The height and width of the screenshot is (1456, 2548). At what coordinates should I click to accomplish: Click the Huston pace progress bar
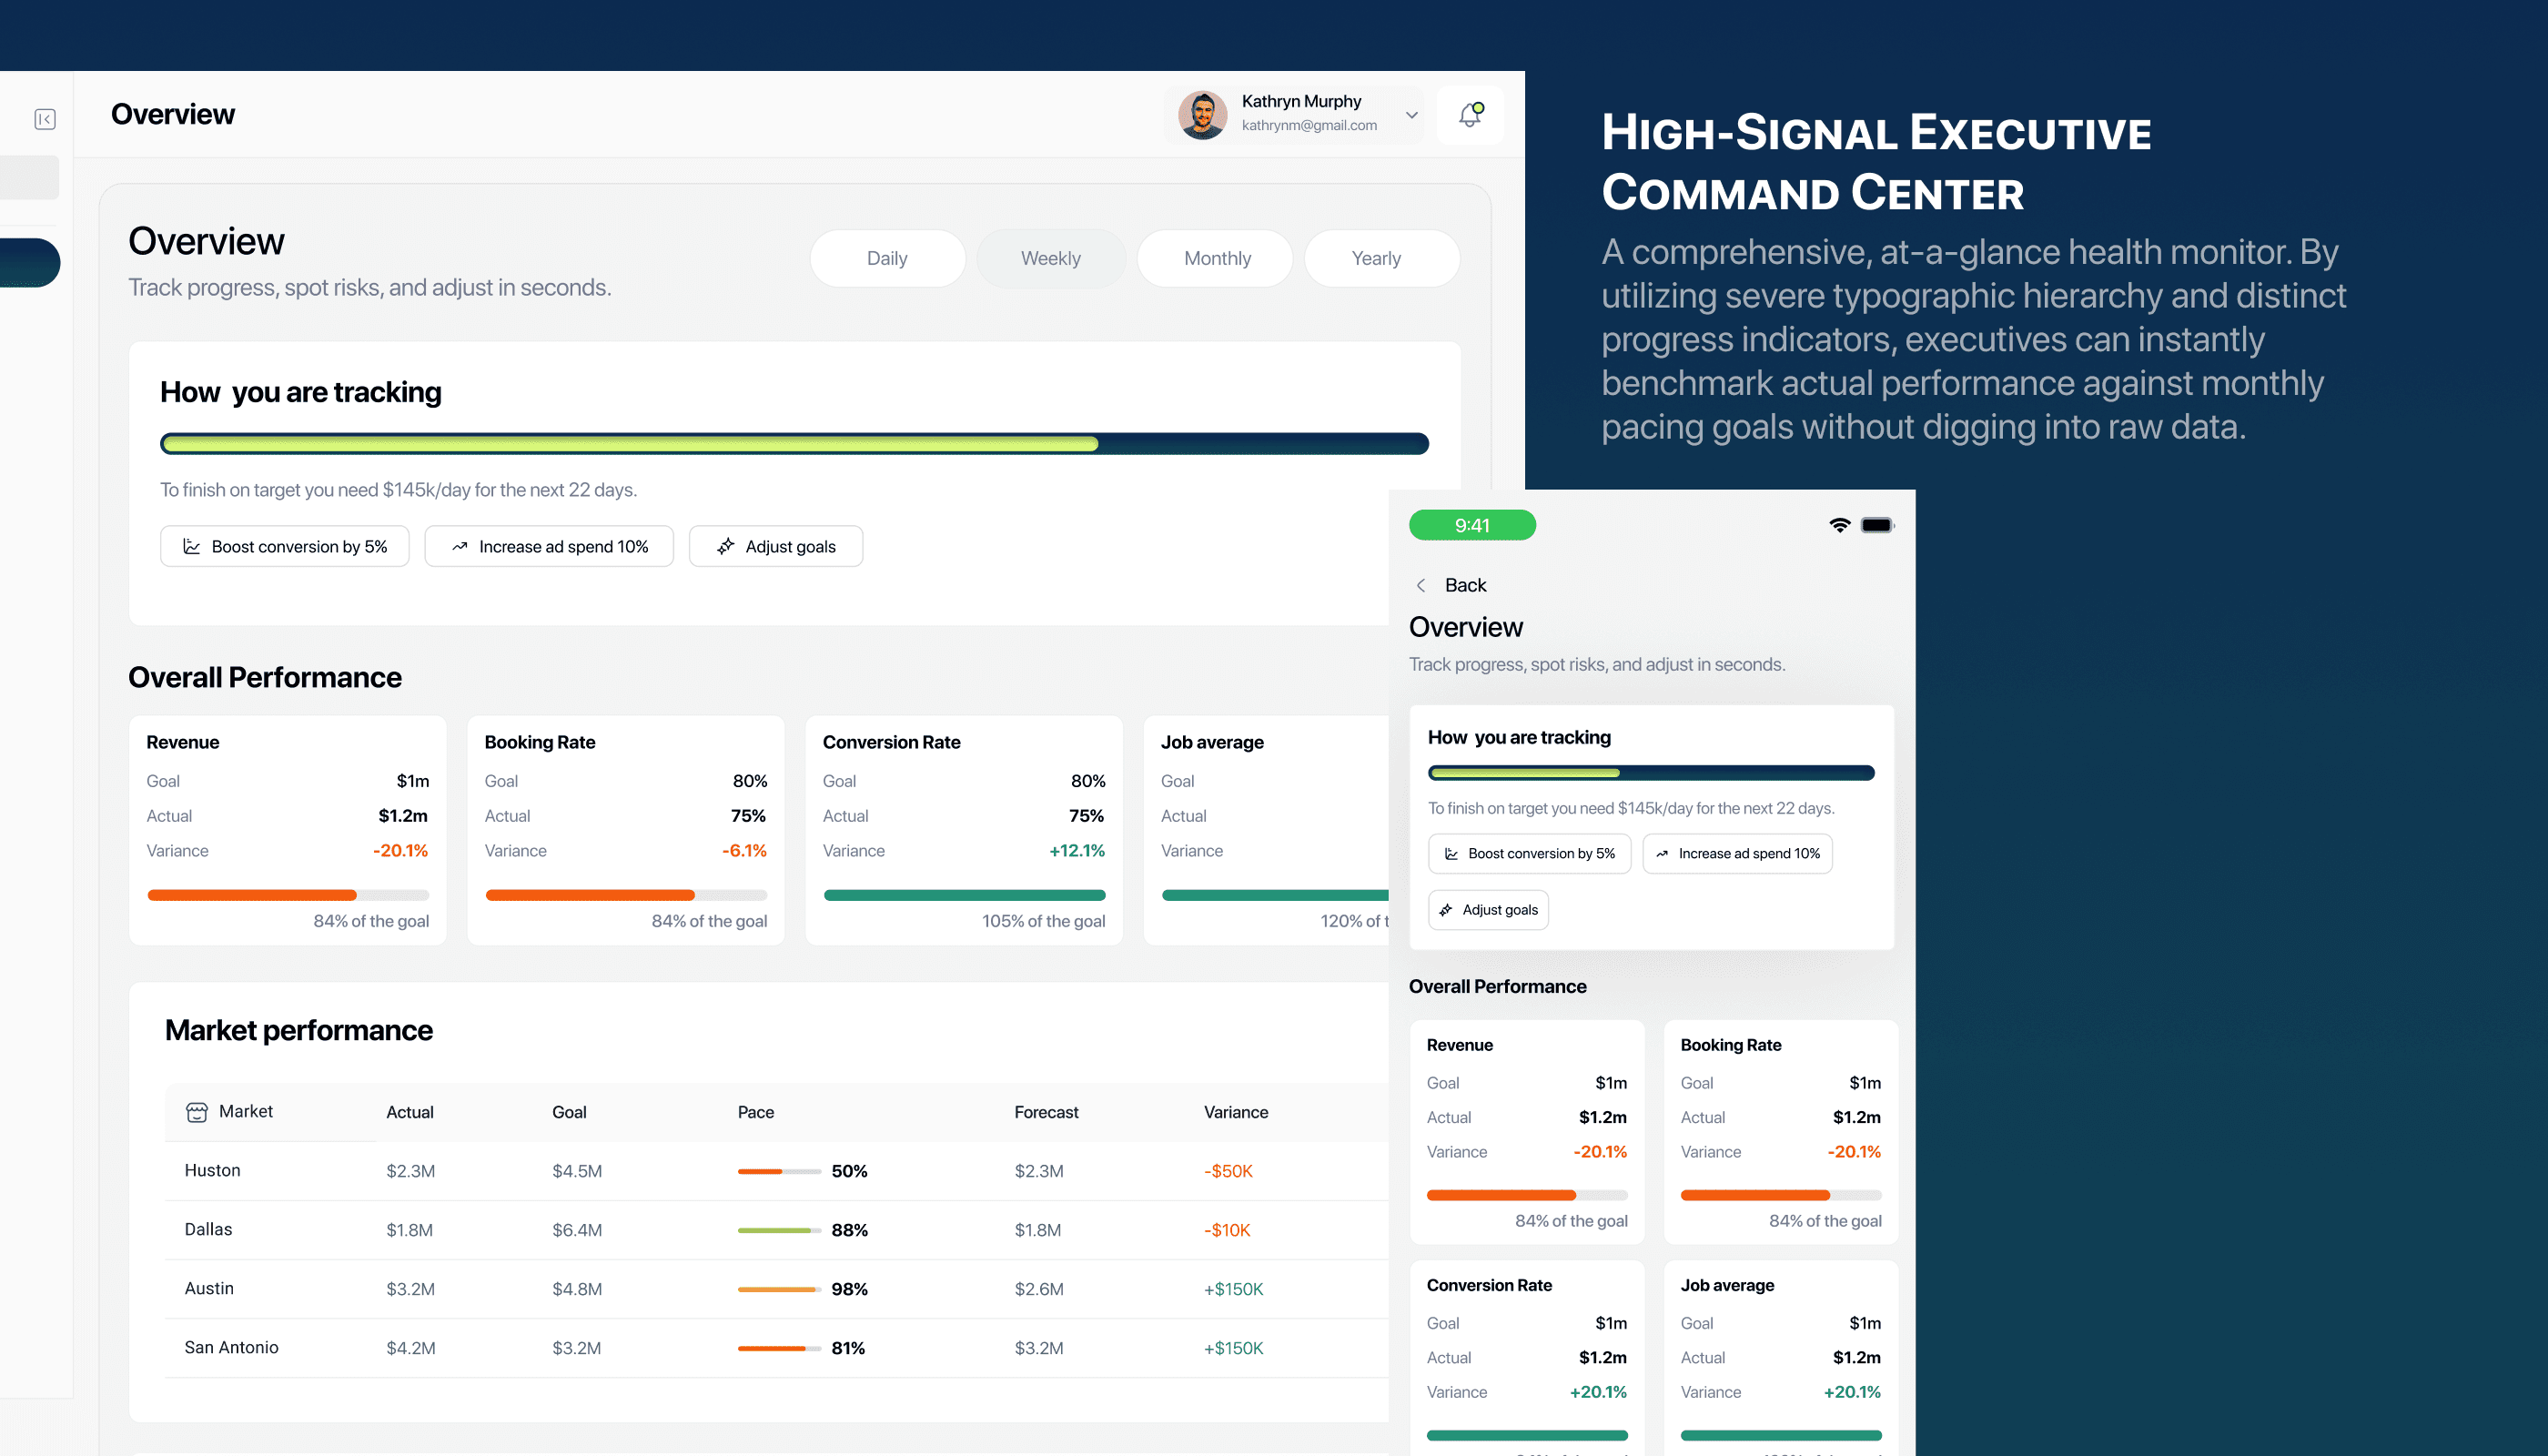pyautogui.click(x=778, y=1171)
